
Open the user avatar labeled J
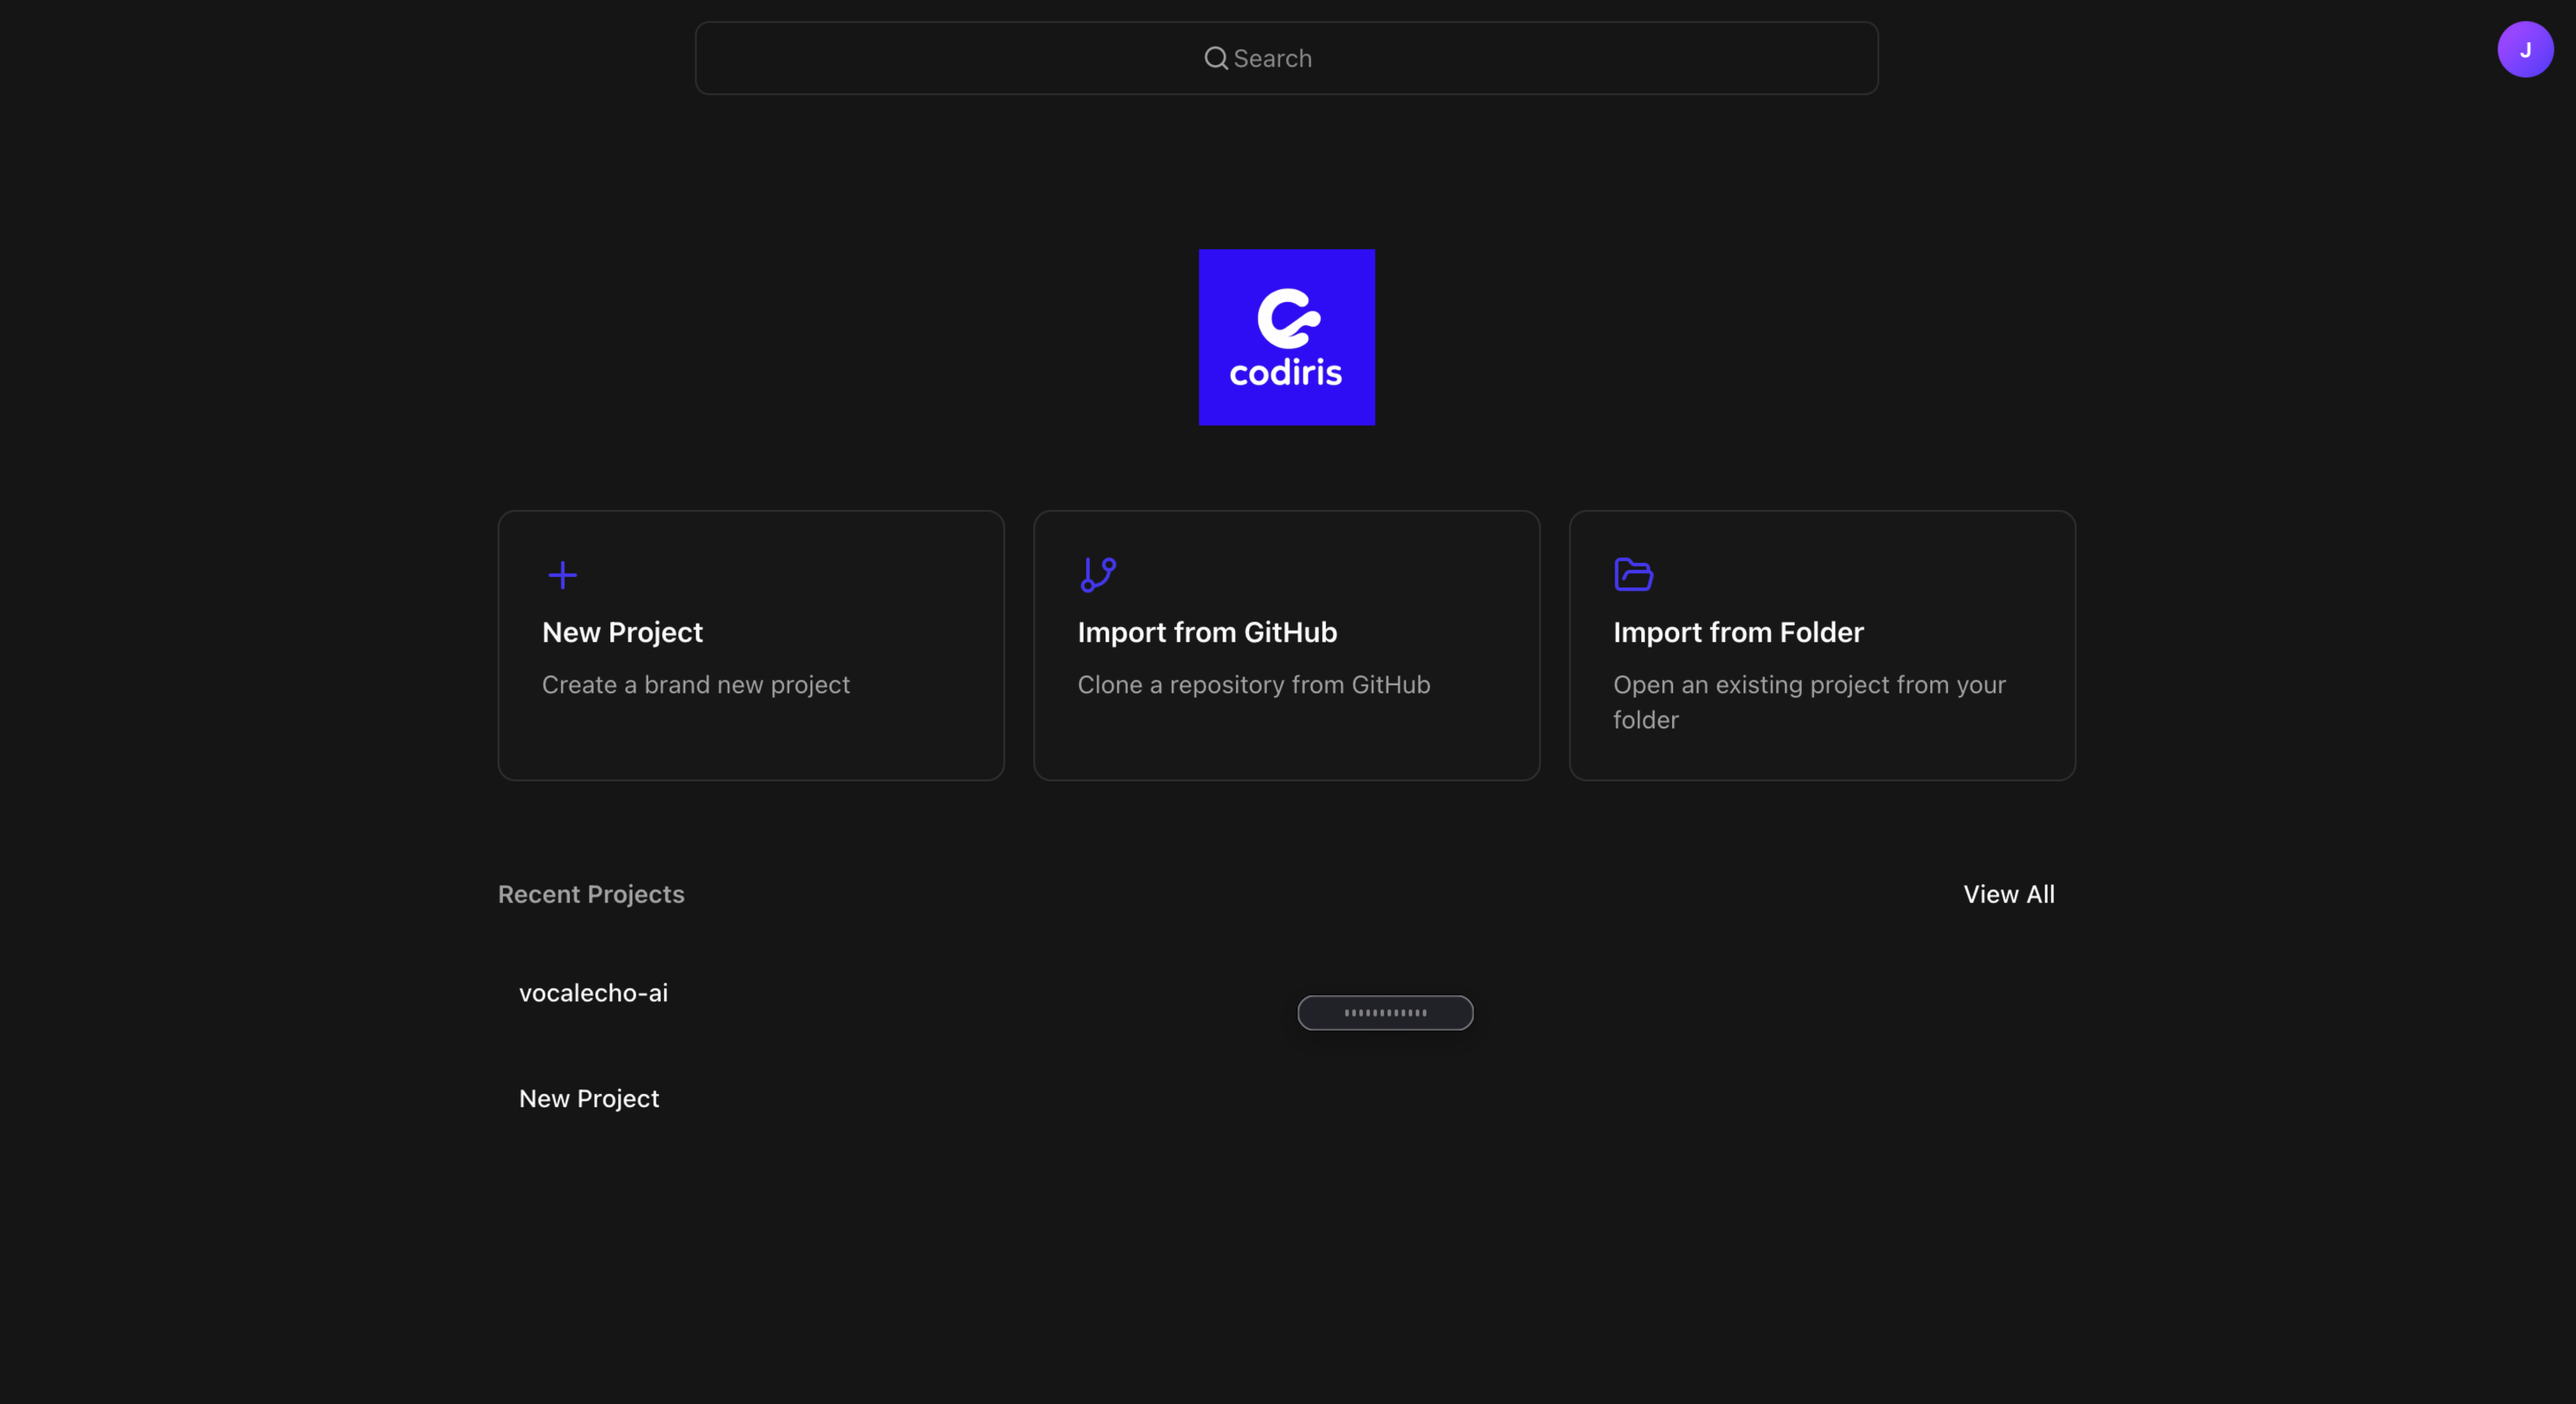tap(2525, 49)
